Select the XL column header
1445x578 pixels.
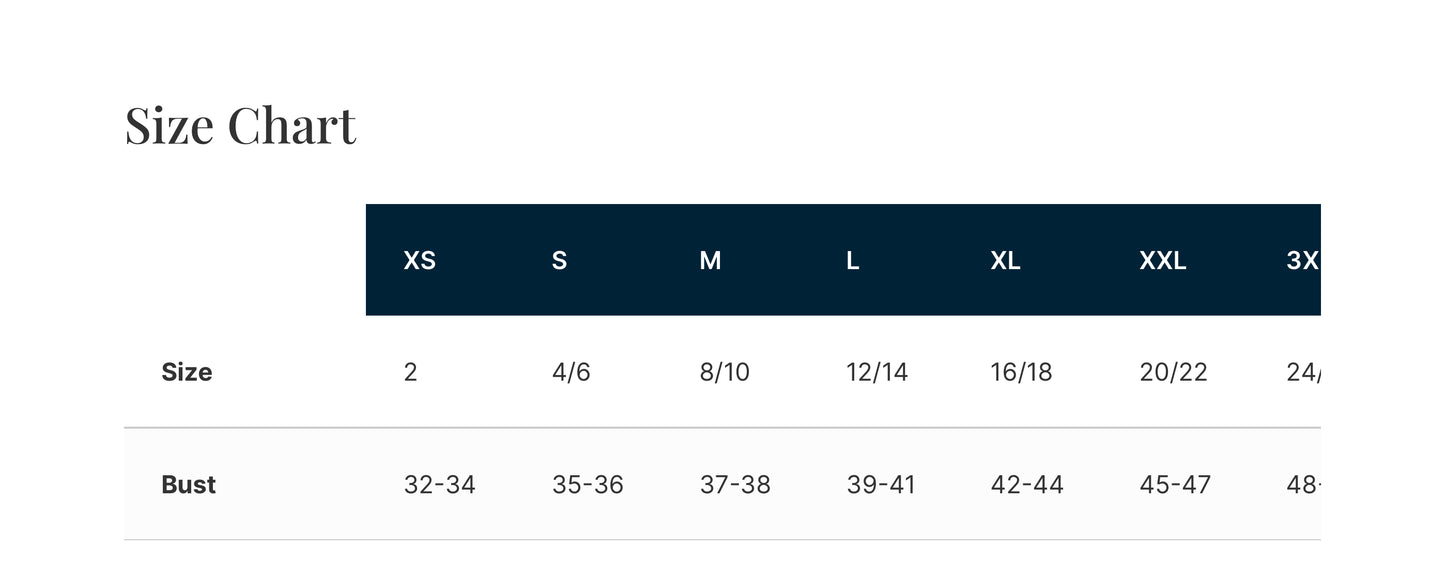1005,261
